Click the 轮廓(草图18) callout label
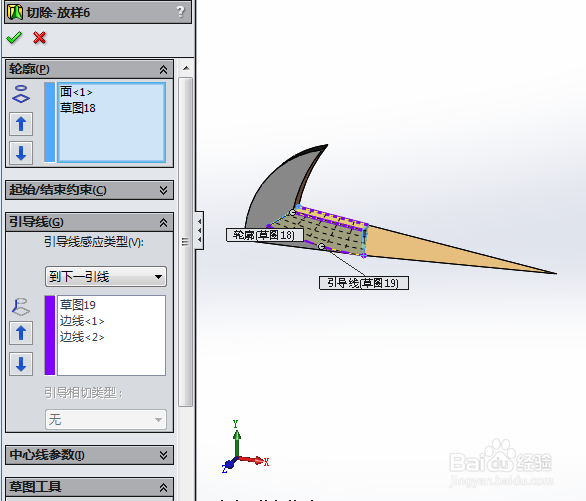 [x=264, y=235]
